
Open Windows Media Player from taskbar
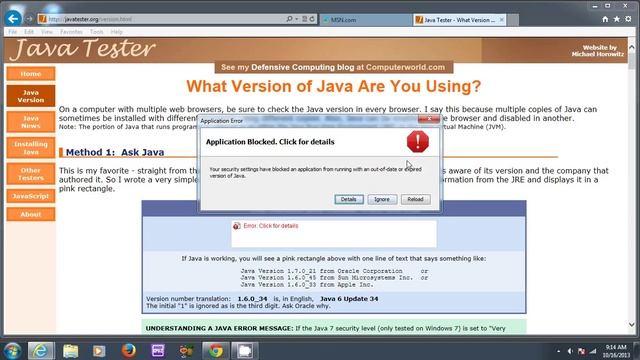(x=99, y=351)
